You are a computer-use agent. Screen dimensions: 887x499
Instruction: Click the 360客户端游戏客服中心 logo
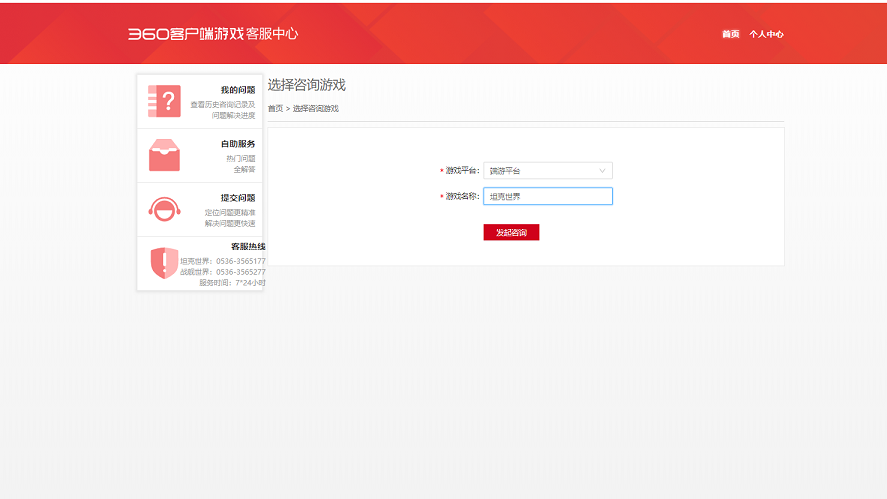point(213,34)
